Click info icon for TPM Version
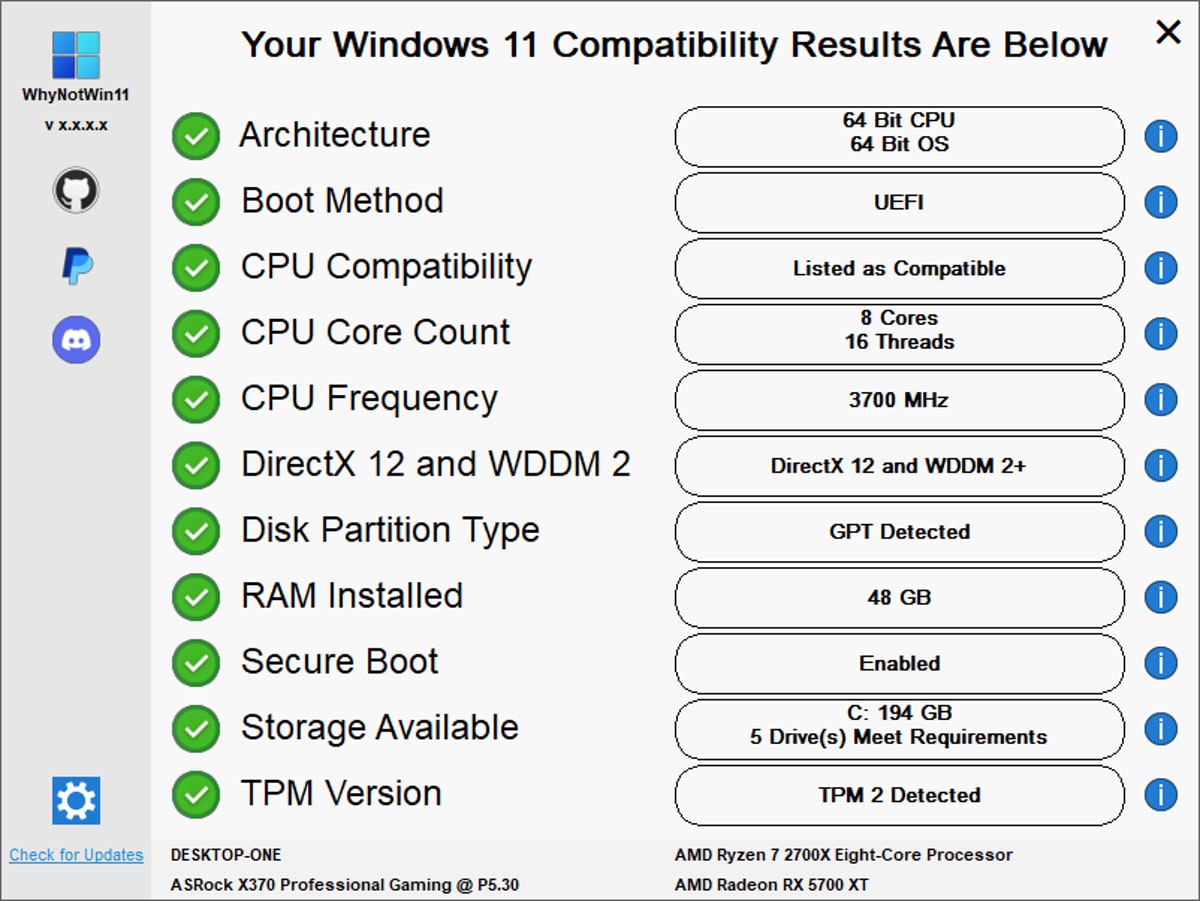 [x=1160, y=795]
